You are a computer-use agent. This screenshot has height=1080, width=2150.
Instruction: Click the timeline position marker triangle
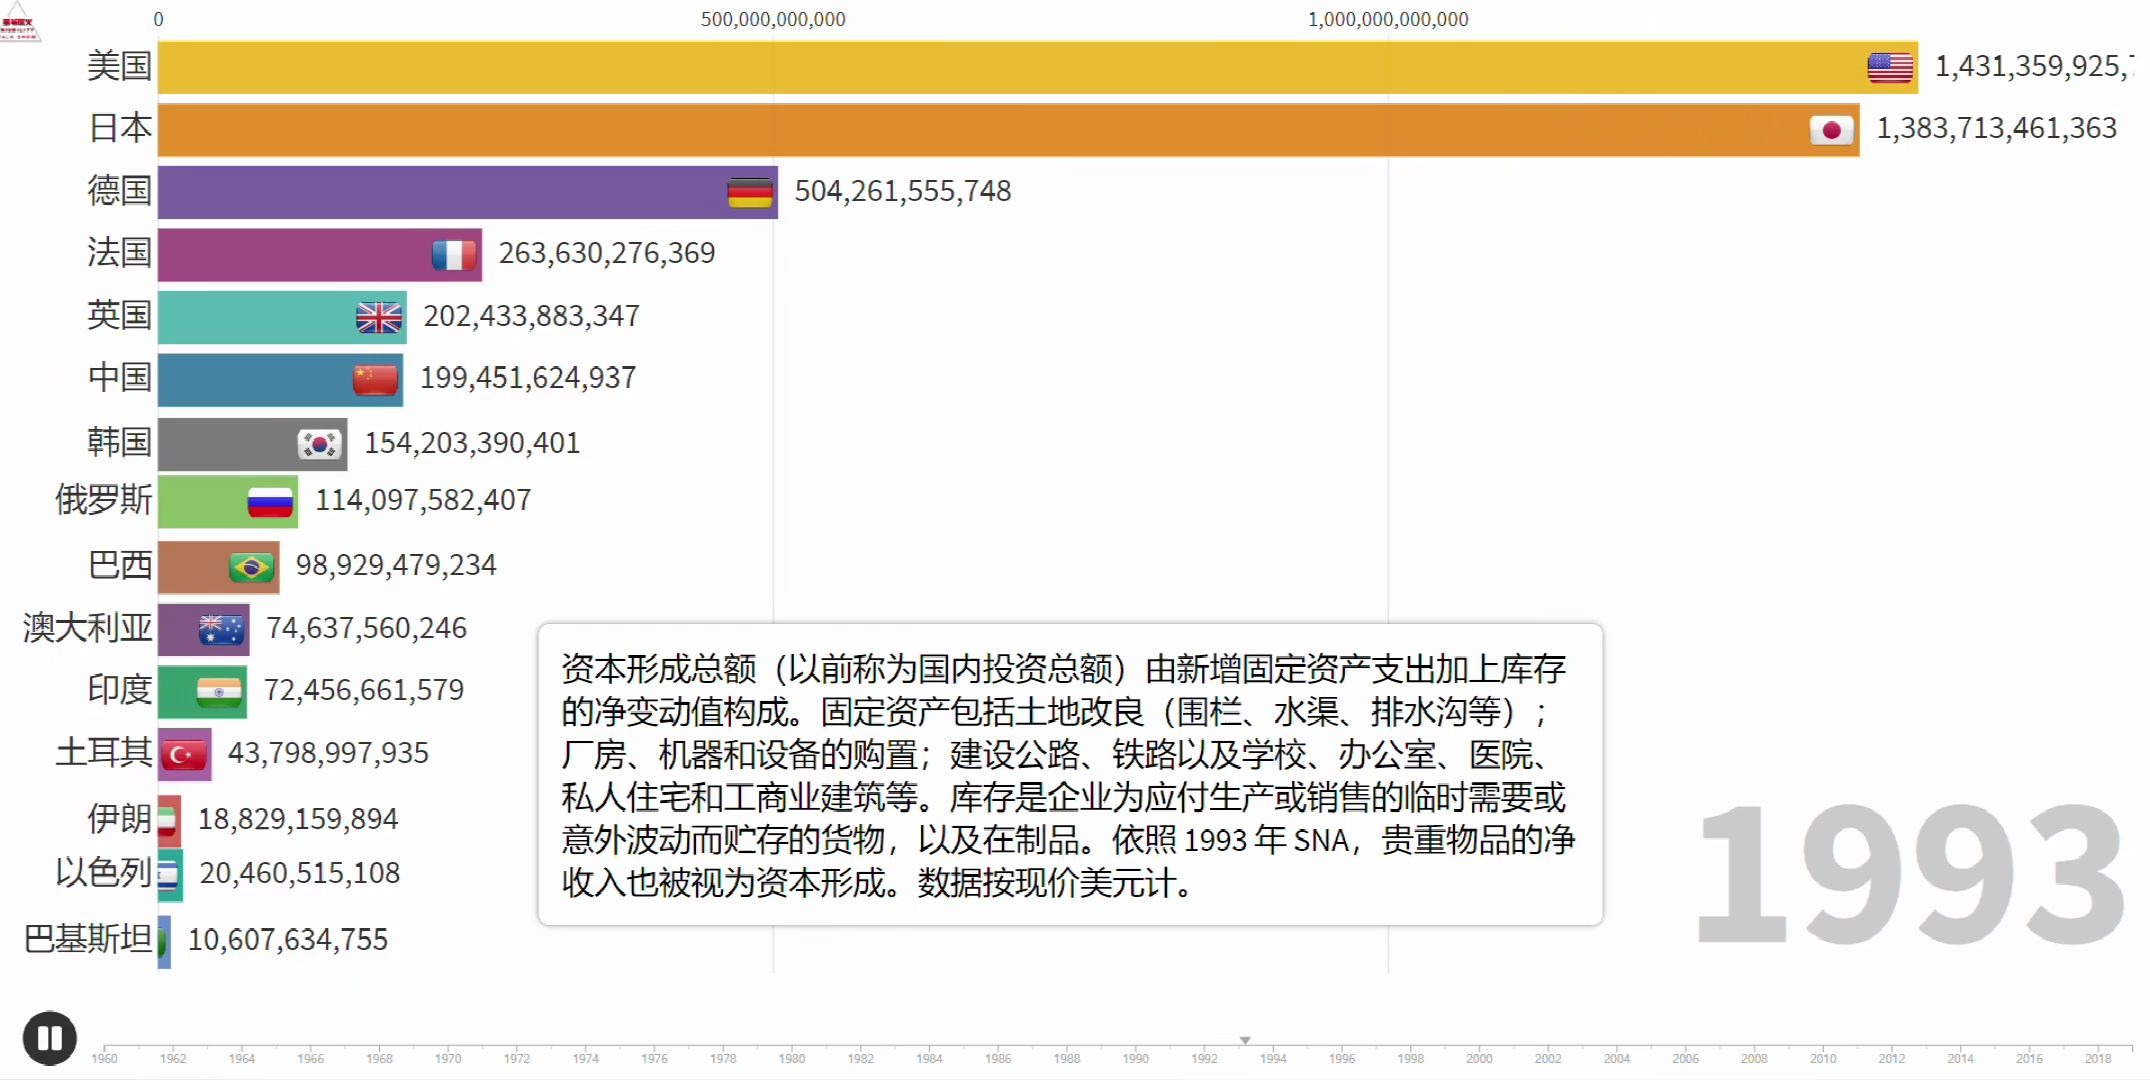click(1245, 1040)
